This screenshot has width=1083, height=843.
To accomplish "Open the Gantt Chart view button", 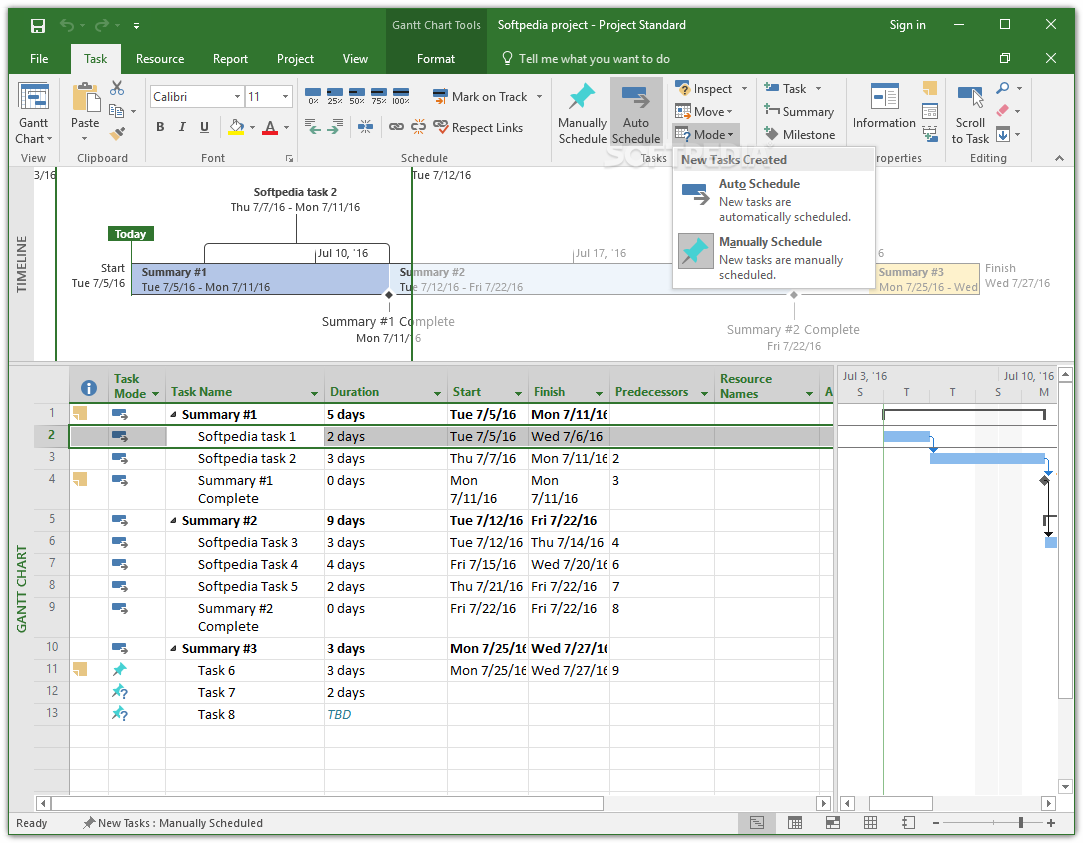I will pyautogui.click(x=33, y=113).
